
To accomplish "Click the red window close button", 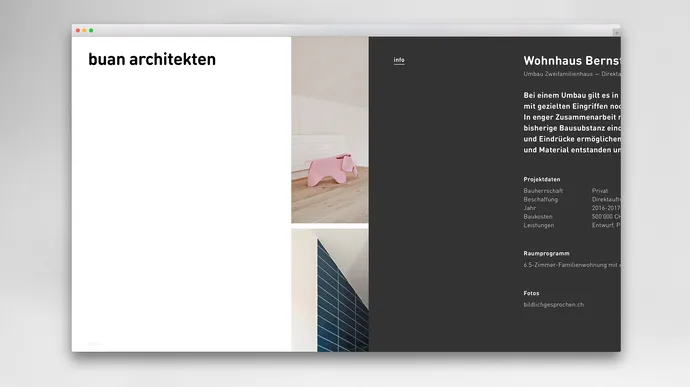I will point(78,30).
